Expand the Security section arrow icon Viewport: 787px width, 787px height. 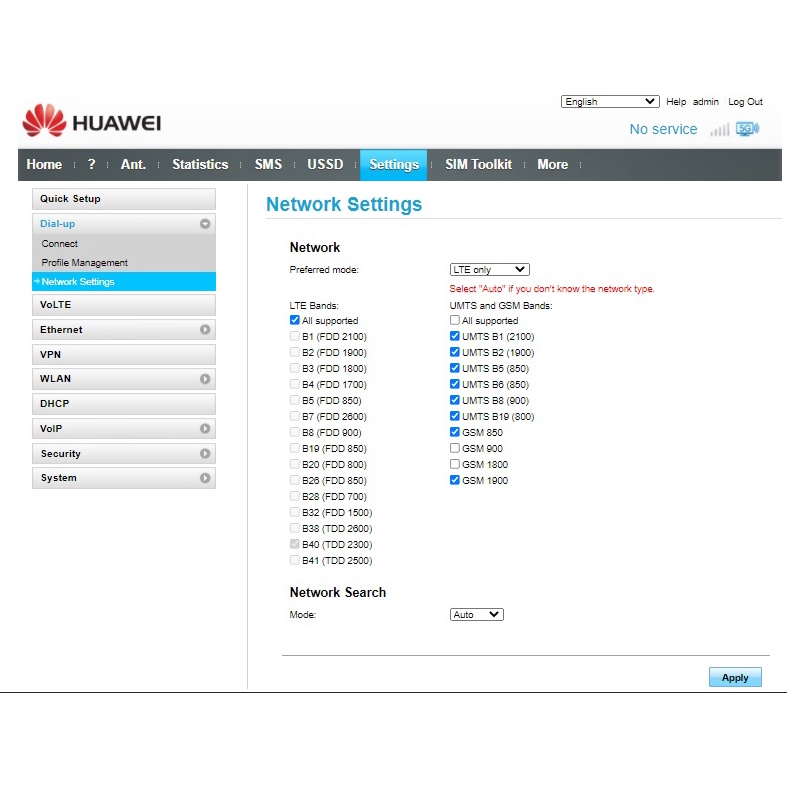click(x=205, y=454)
